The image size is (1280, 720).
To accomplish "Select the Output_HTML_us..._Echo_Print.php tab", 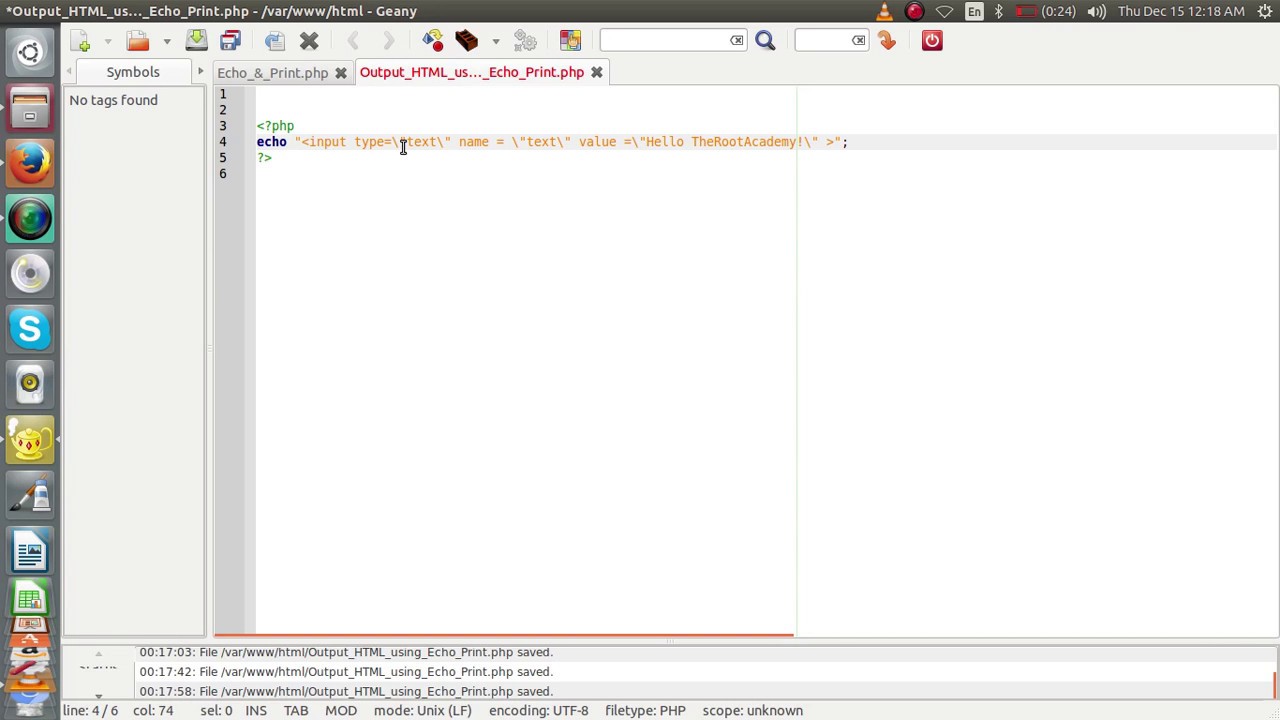I will click(x=471, y=72).
